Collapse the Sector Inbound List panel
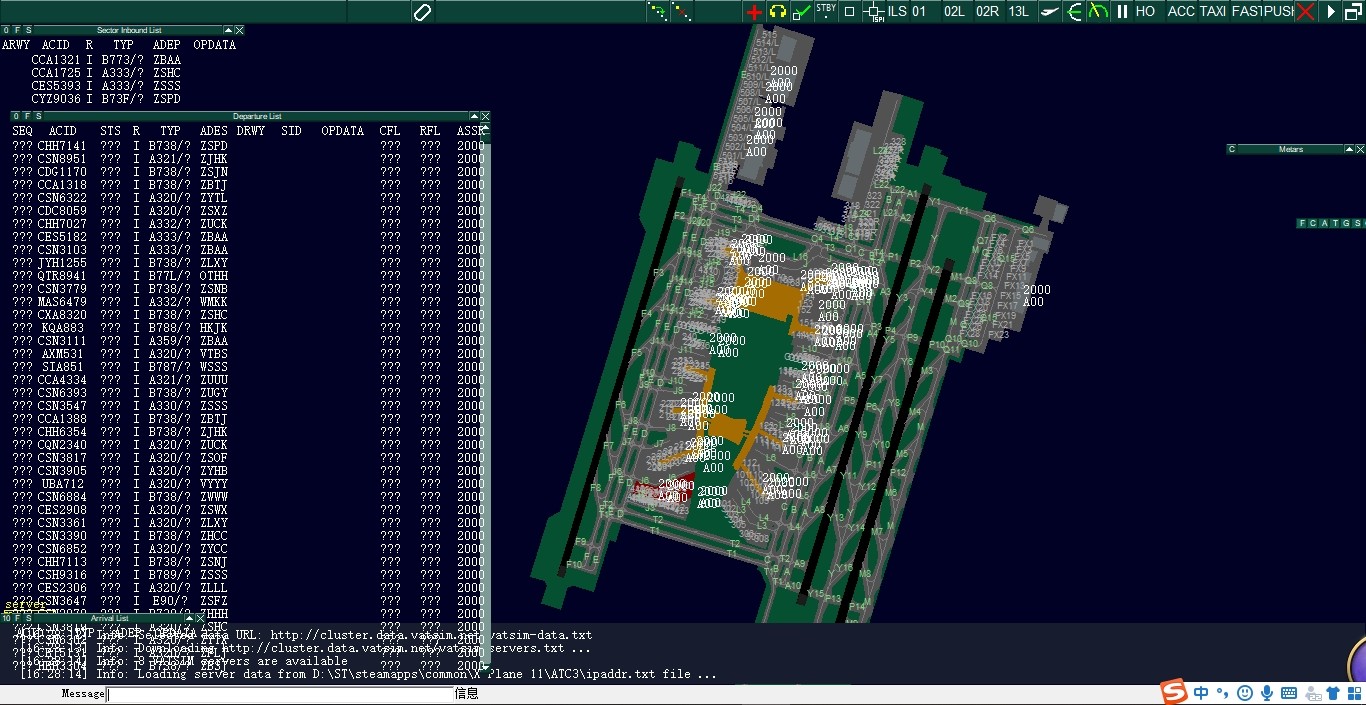The height and width of the screenshot is (705, 1366). coord(228,31)
